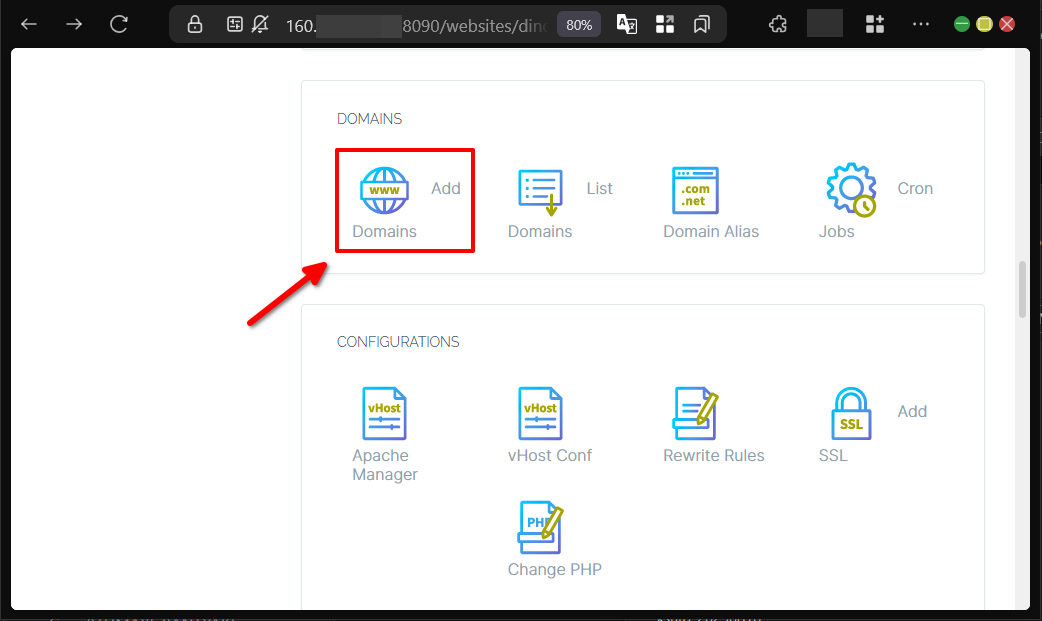The width and height of the screenshot is (1042, 621).
Task: Open the List Domains icon
Action: pos(540,191)
